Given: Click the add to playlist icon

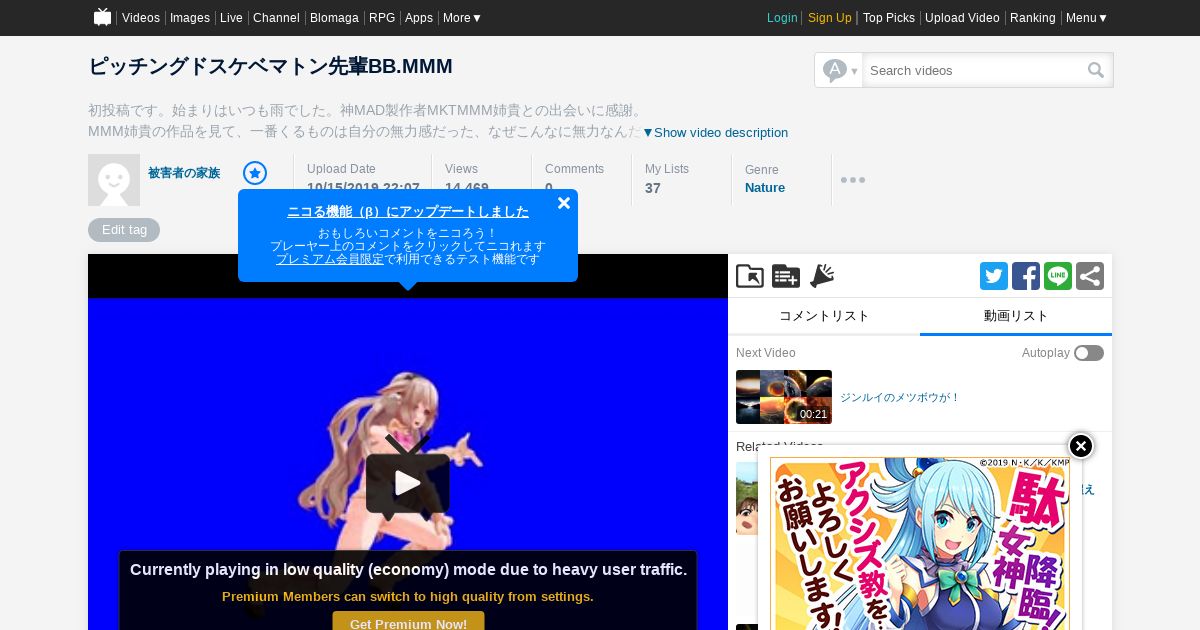Looking at the screenshot, I should [x=786, y=276].
